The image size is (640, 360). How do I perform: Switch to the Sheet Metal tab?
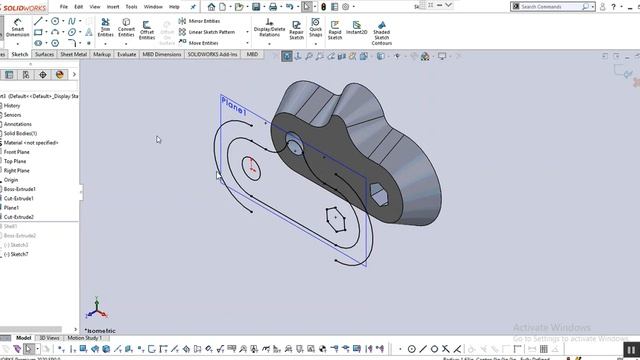pyautogui.click(x=73, y=54)
